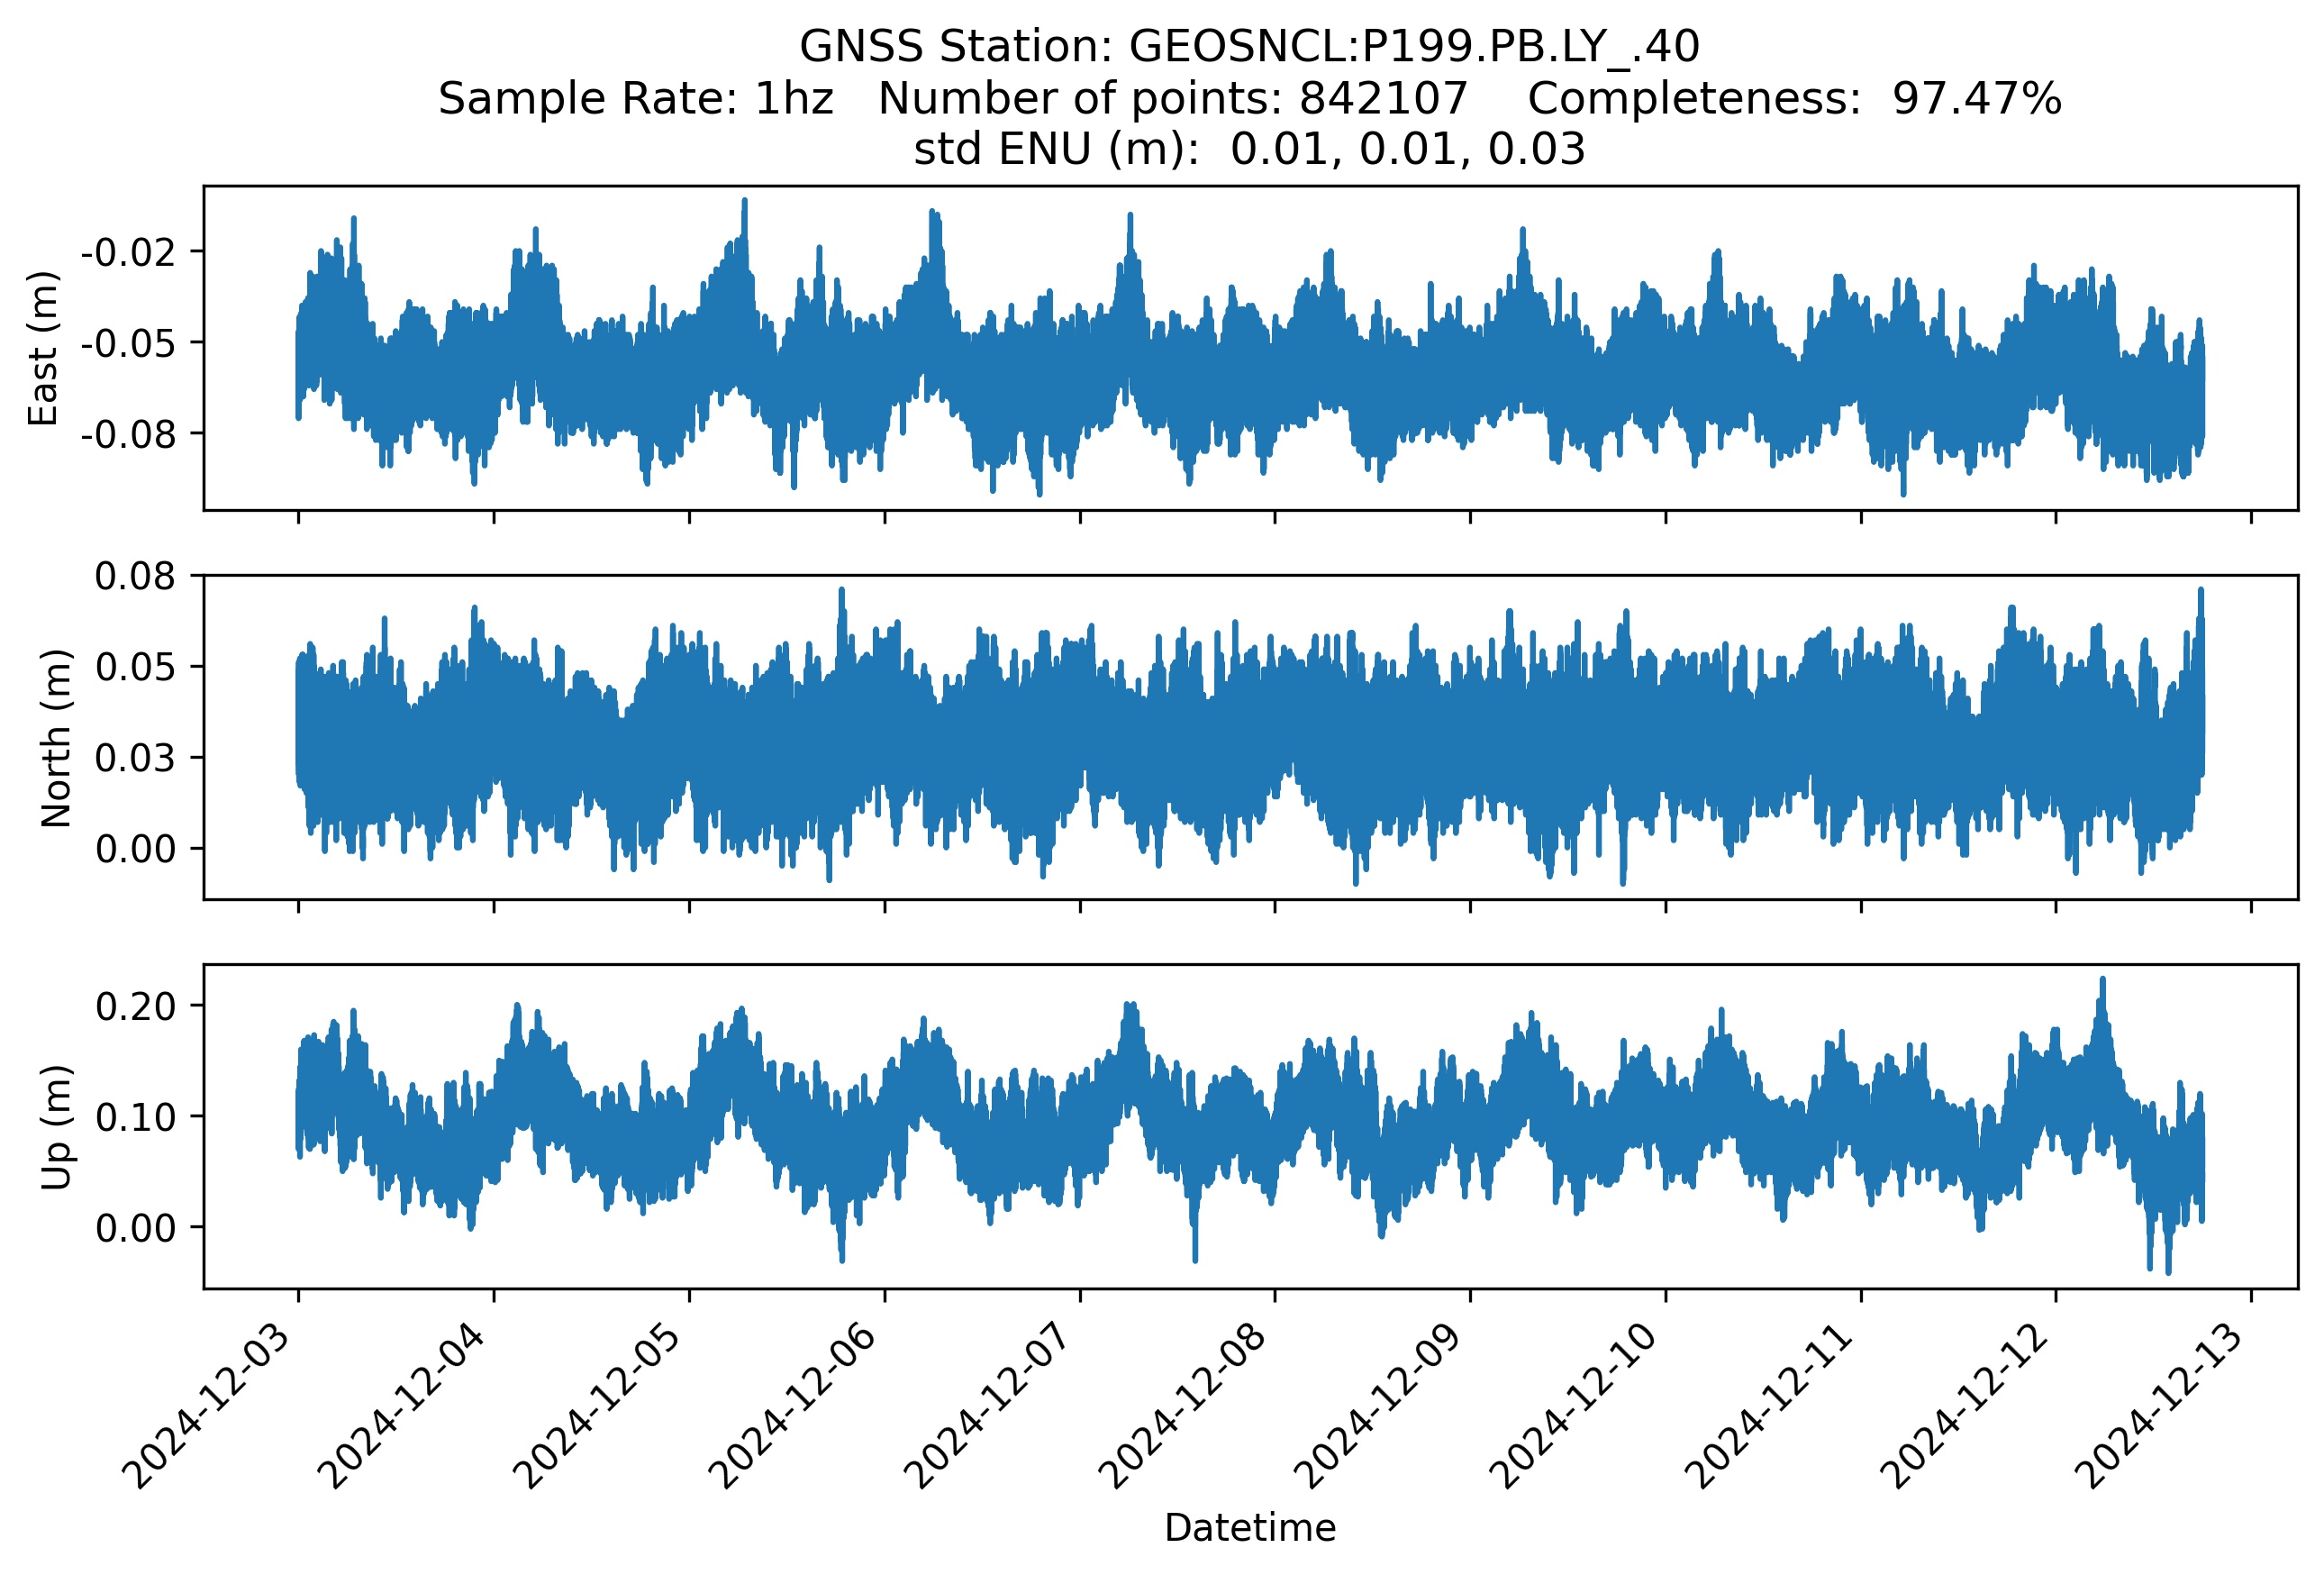Click the -0.02 tick on East axis
The height and width of the screenshot is (1575, 2324).
click(x=128, y=252)
